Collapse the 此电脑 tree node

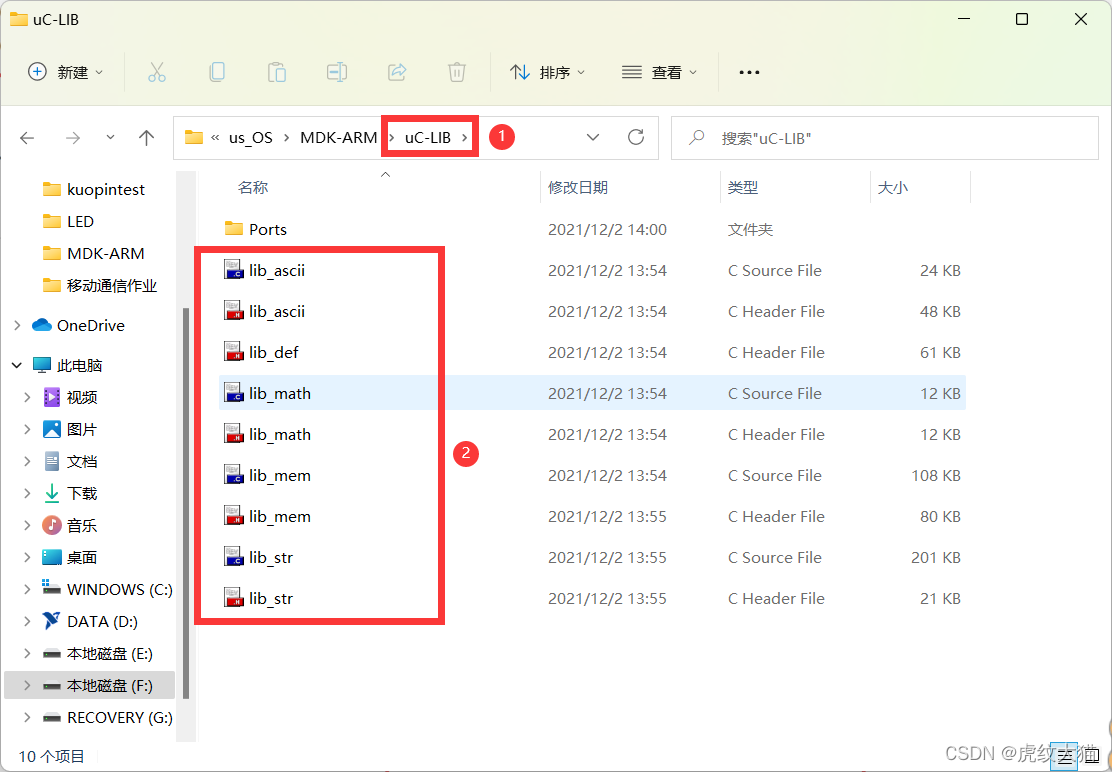[17, 366]
